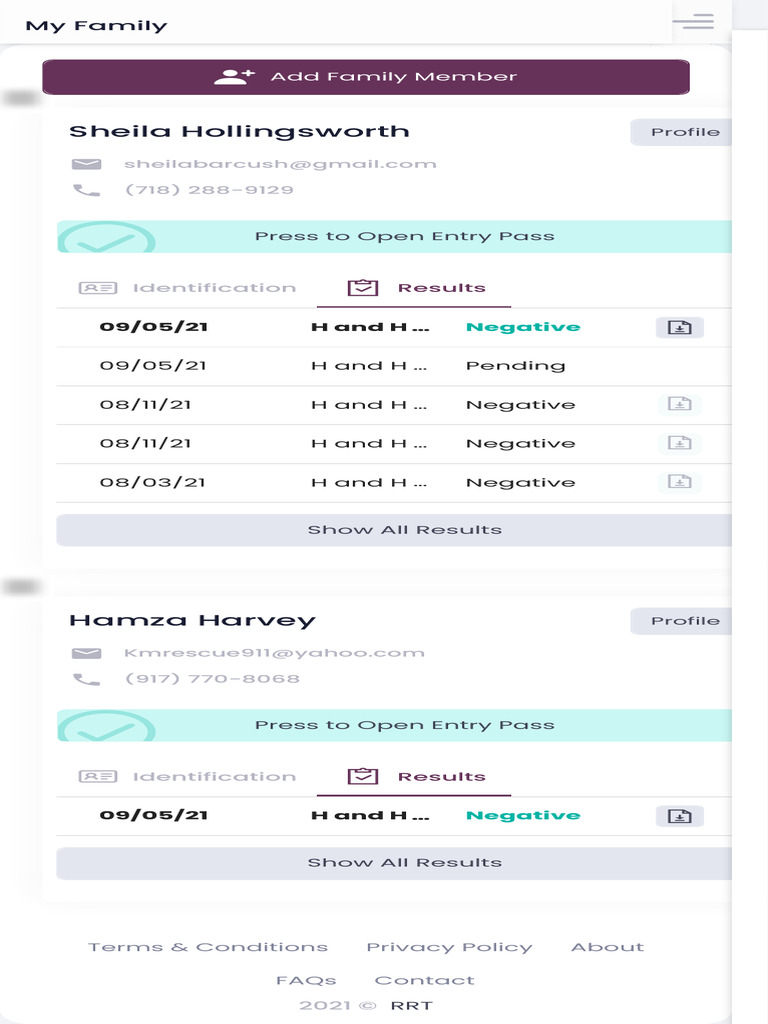Click phone icon beside Hamza's number
Image resolution: width=768 pixels, height=1024 pixels.
coord(87,679)
